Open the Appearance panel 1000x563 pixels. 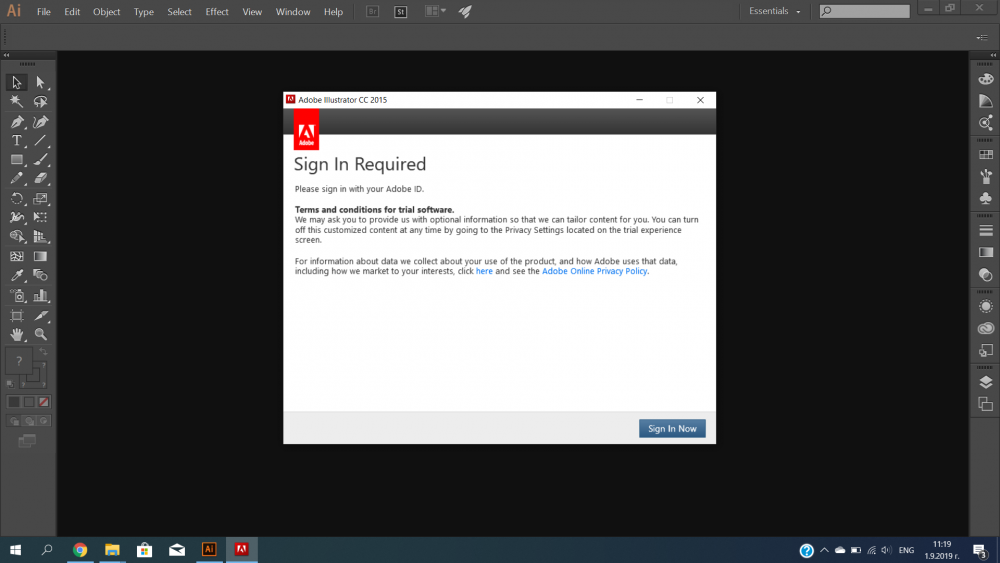[985, 307]
